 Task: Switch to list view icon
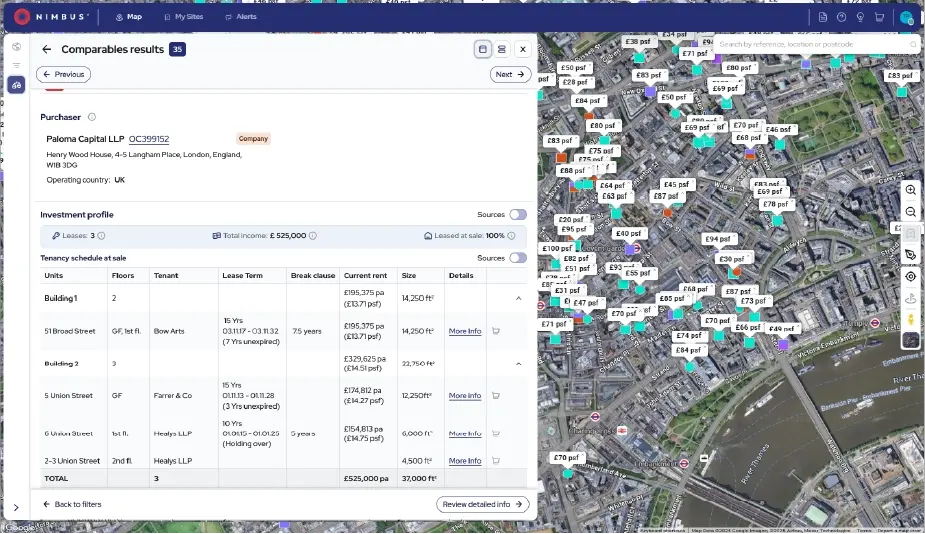tap(501, 50)
